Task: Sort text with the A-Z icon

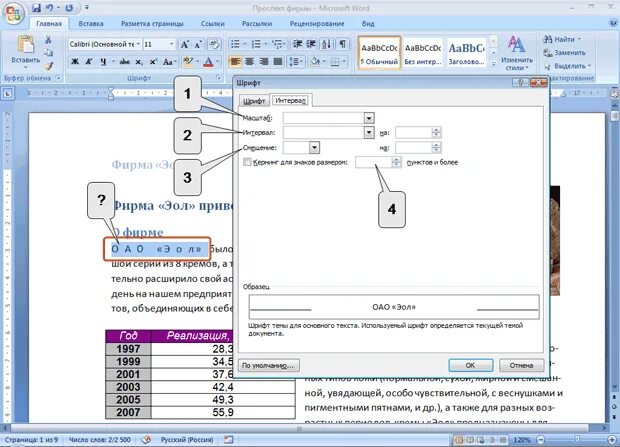Action: pyautogui.click(x=327, y=44)
